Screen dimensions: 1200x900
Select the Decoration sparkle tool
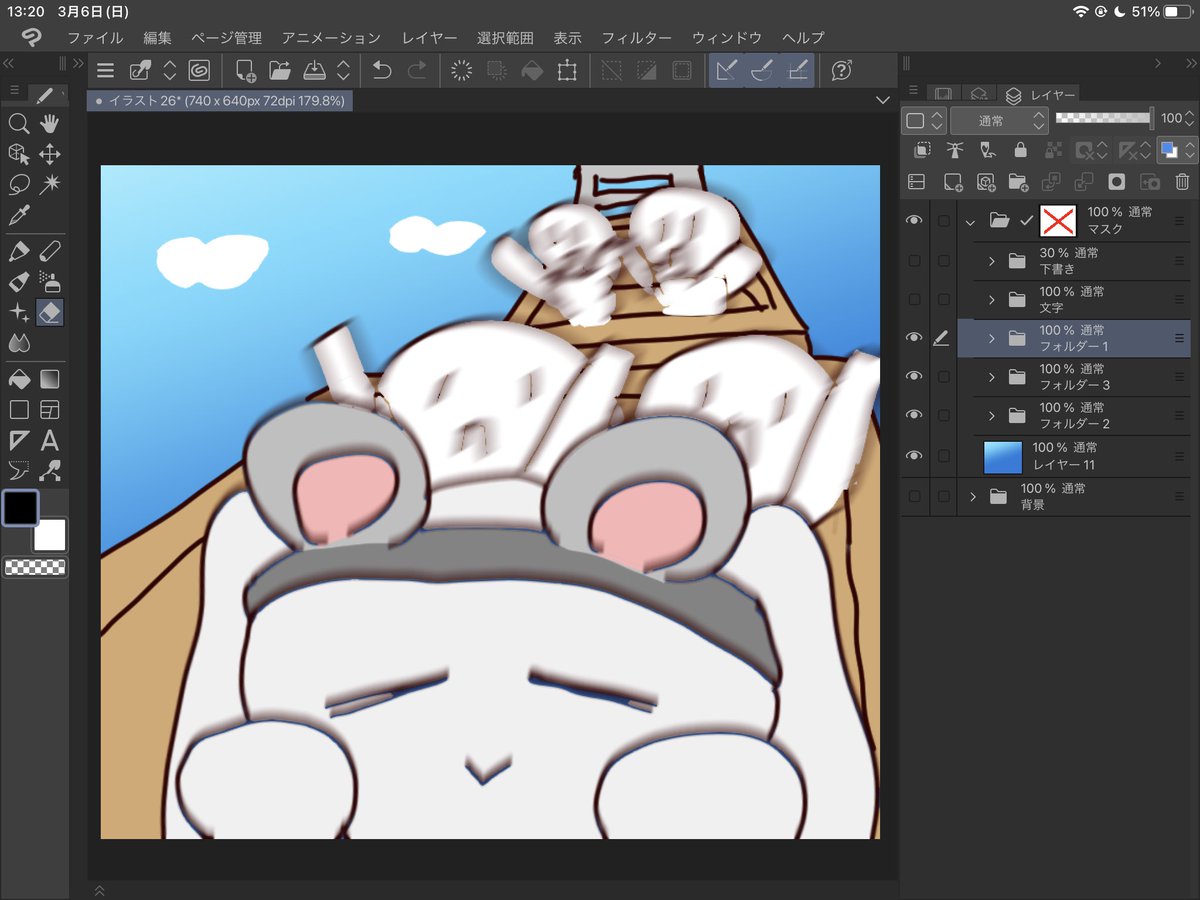(18, 312)
